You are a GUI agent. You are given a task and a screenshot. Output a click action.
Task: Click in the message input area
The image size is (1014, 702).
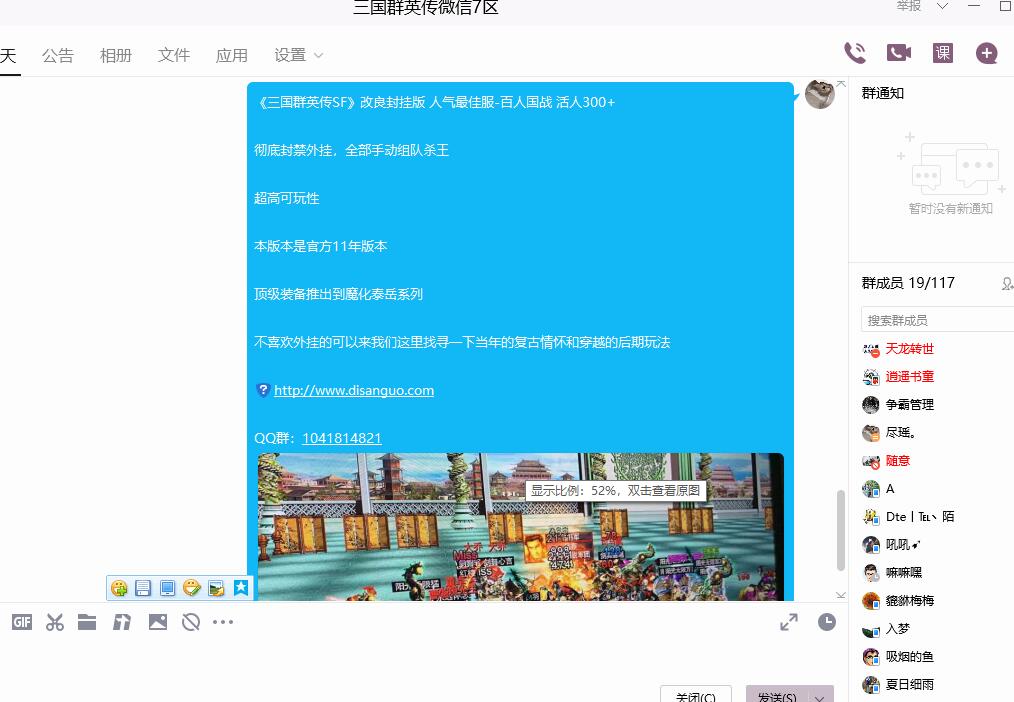(x=414, y=659)
